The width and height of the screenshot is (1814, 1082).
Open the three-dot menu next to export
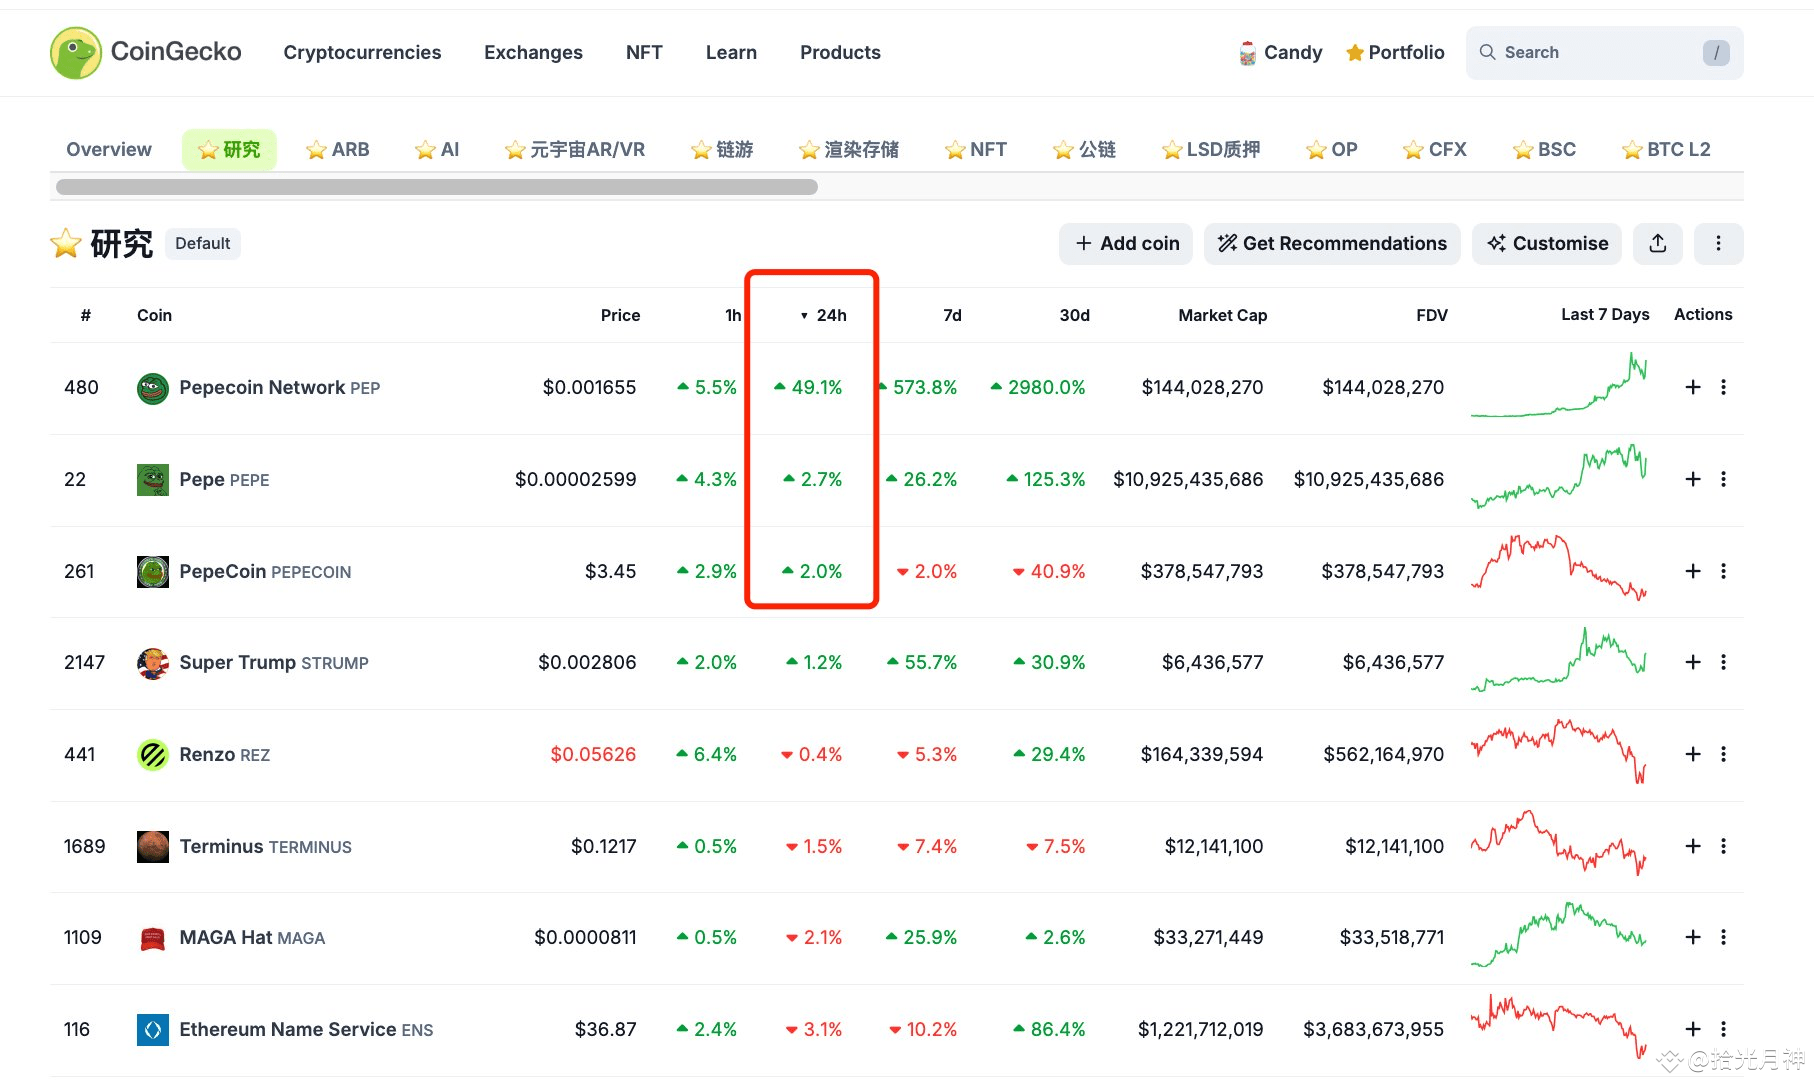pyautogui.click(x=1718, y=243)
